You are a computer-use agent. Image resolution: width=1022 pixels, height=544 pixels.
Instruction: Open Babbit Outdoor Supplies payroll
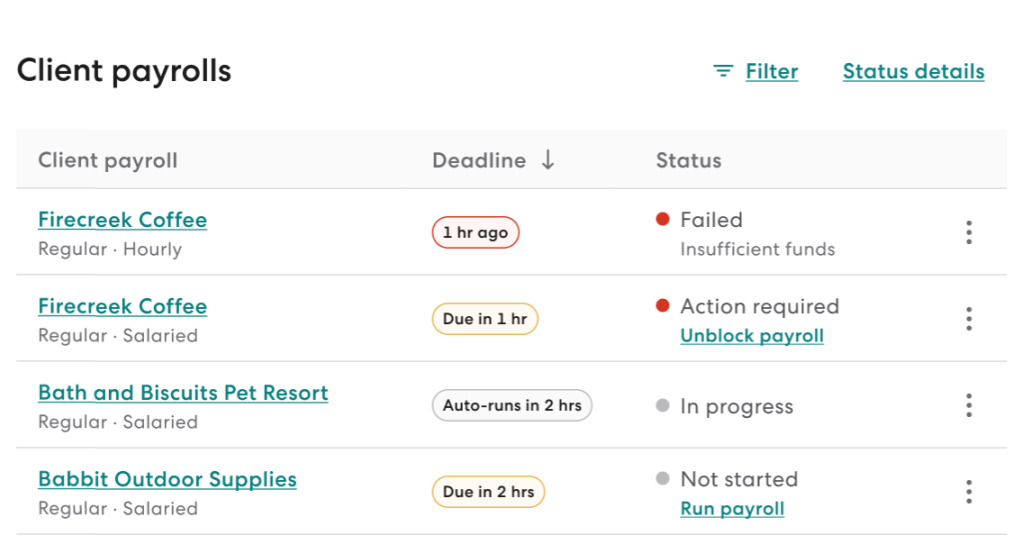tap(167, 479)
